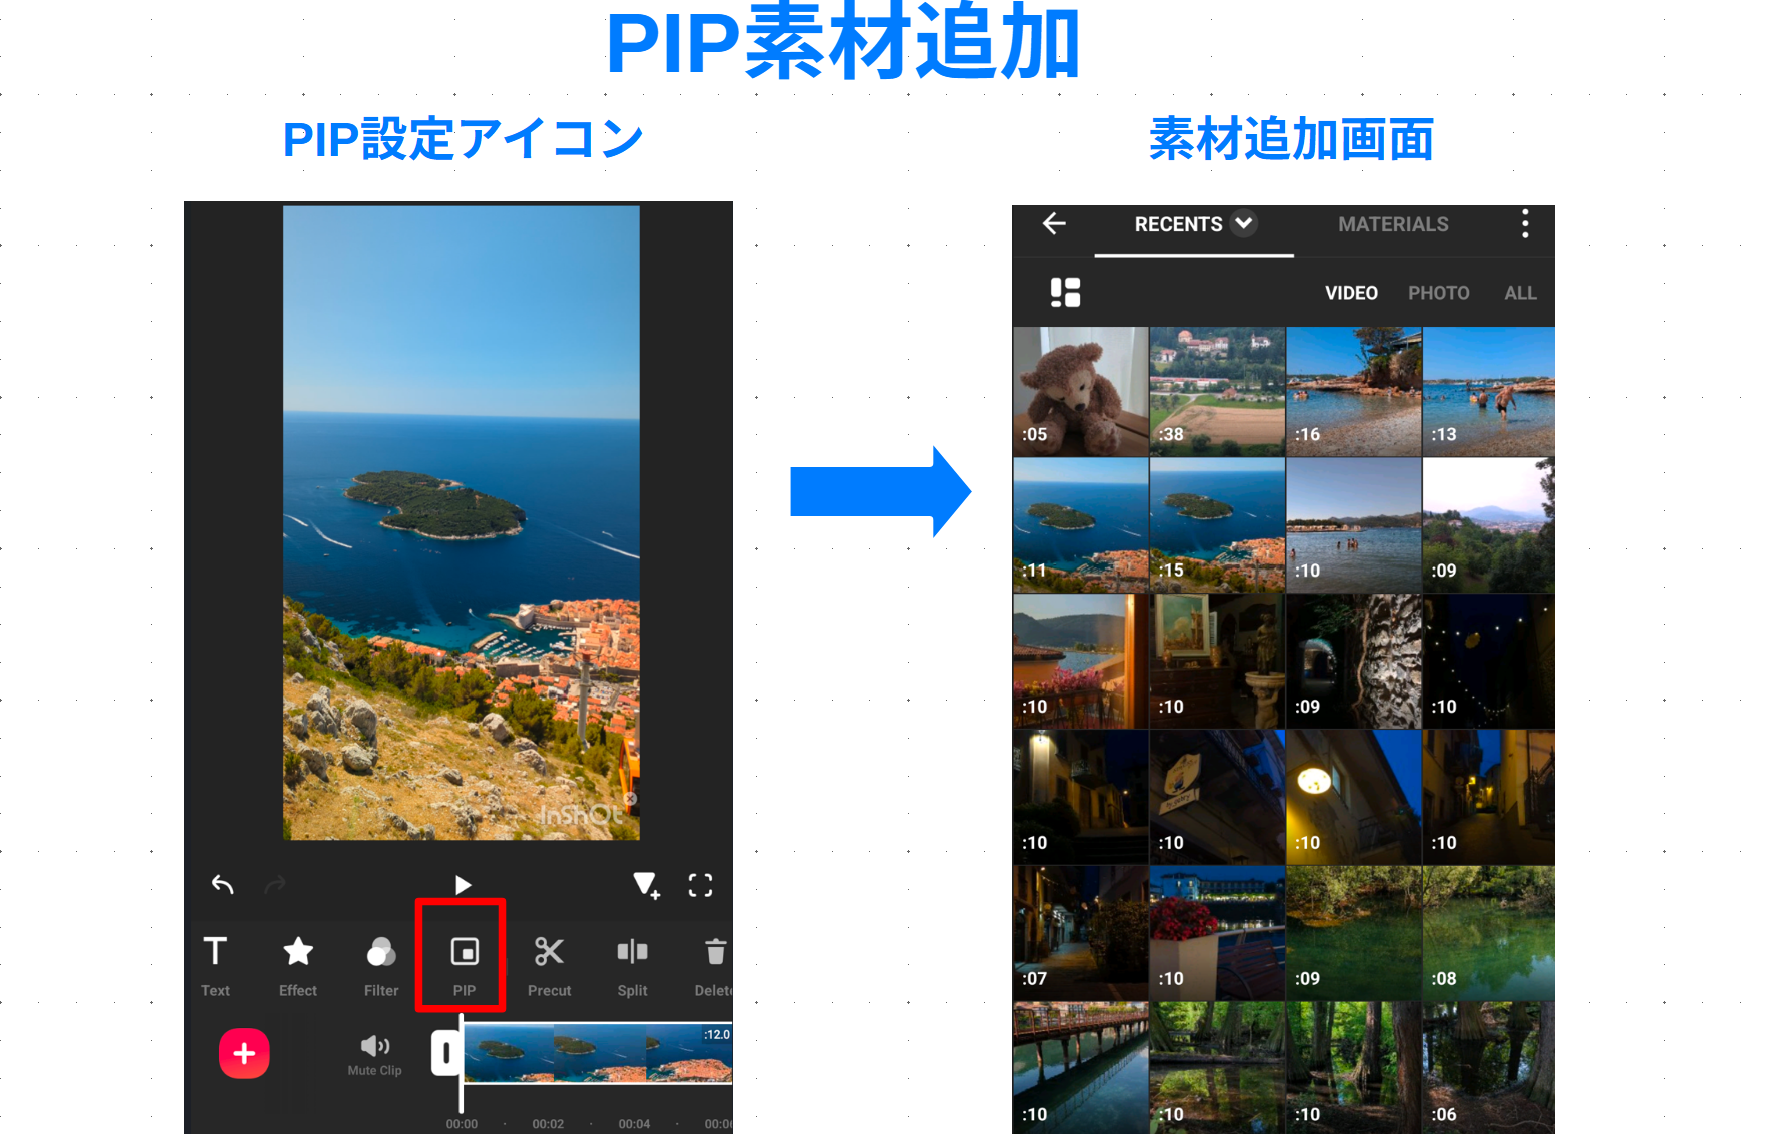
Task: Play the video preview
Action: (x=462, y=885)
